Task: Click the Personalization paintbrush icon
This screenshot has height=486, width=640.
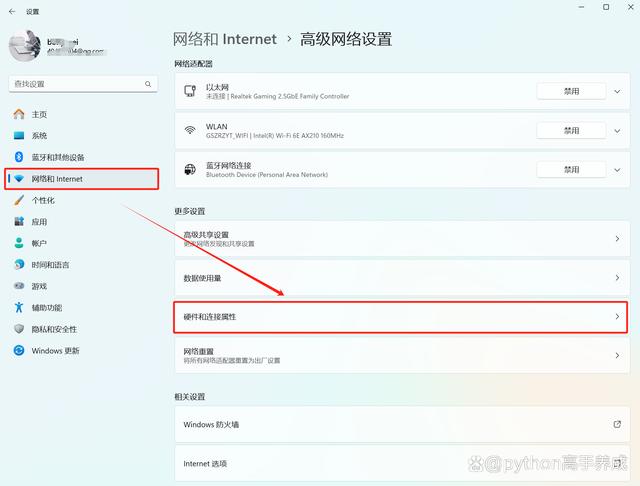Action: 19,200
